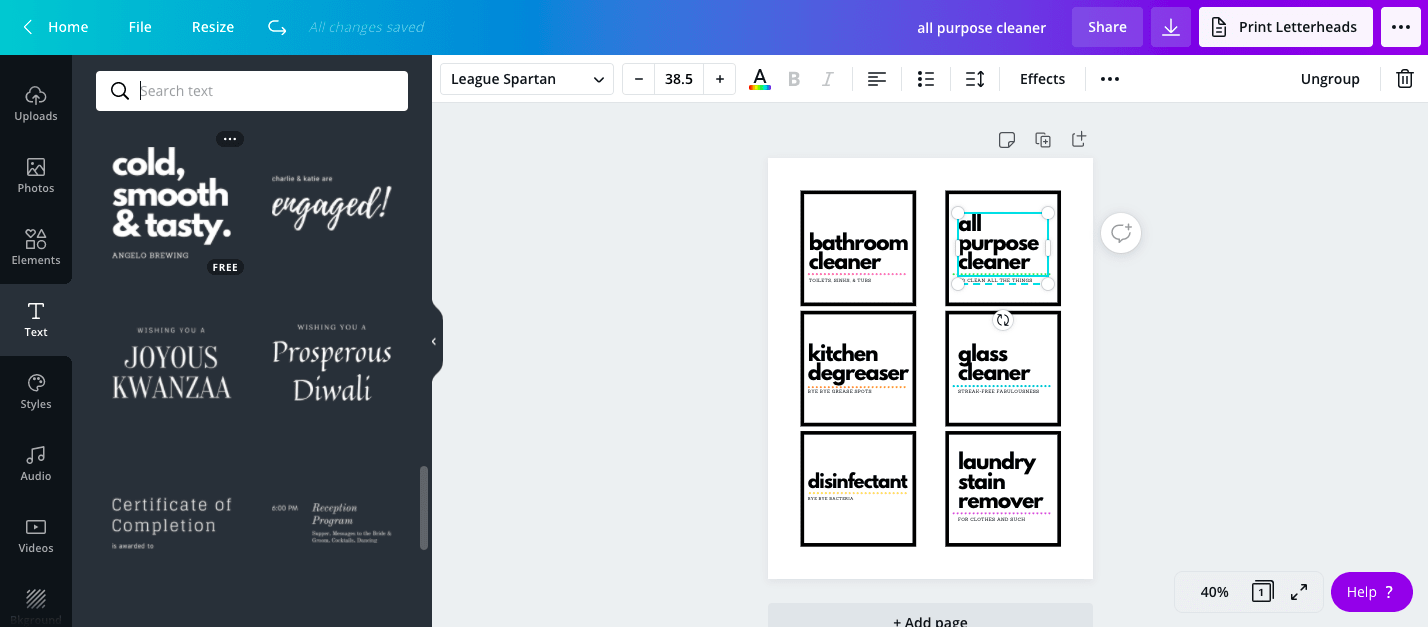The image size is (1428, 627).
Task: Click the Share button
Action: pyautogui.click(x=1107, y=27)
